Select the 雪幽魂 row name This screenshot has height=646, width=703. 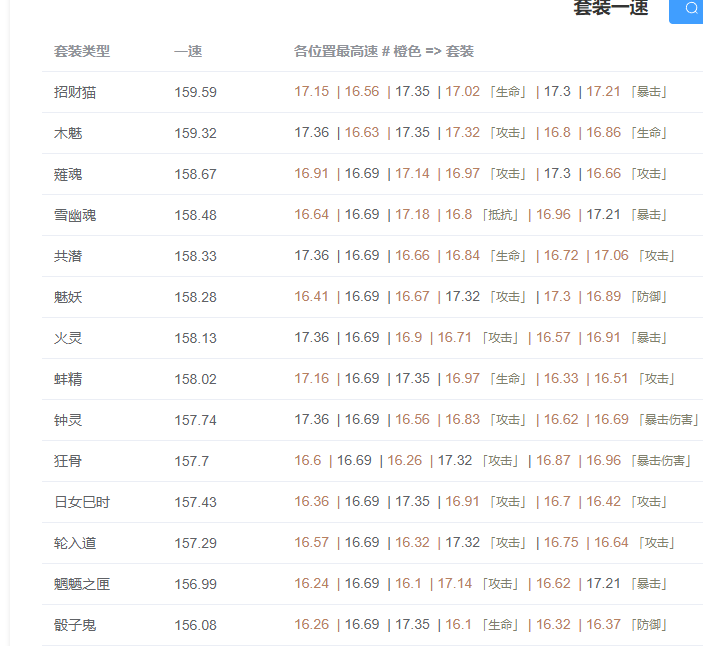tap(75, 215)
